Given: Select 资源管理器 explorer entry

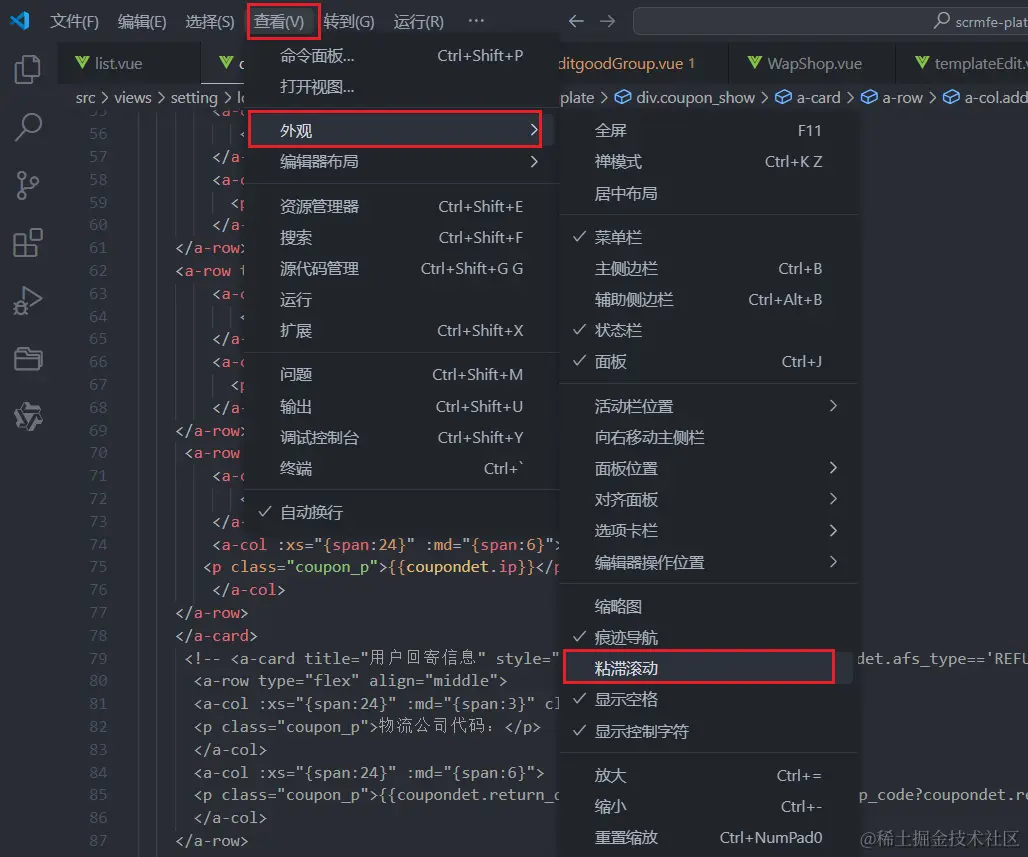Looking at the screenshot, I should [x=401, y=207].
